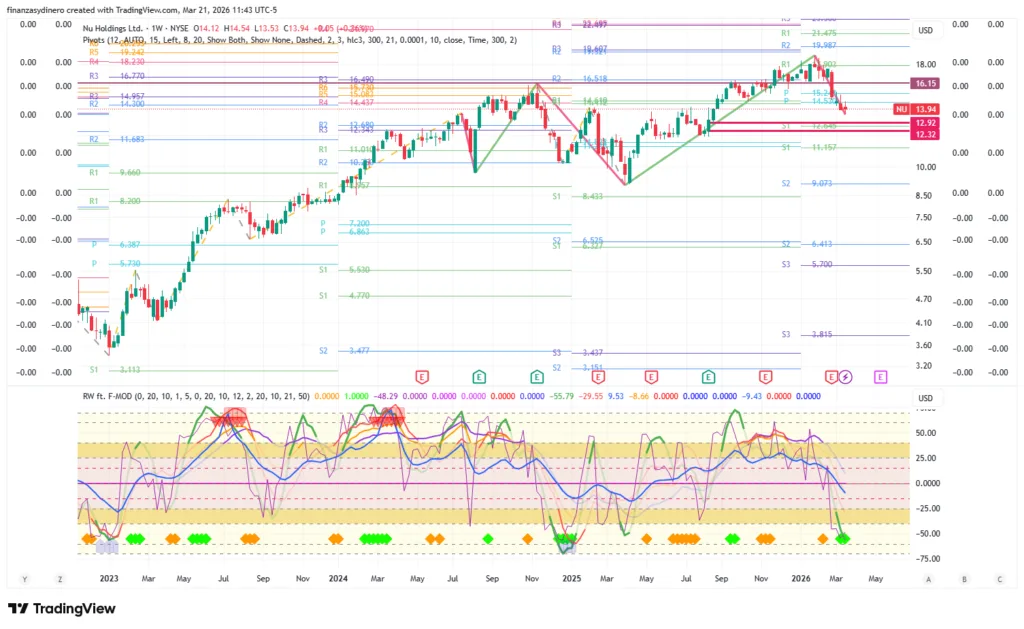Open the purple upcoming earnings marker near May 2026
Screen dimensions: 1024x629
[x=881, y=377]
